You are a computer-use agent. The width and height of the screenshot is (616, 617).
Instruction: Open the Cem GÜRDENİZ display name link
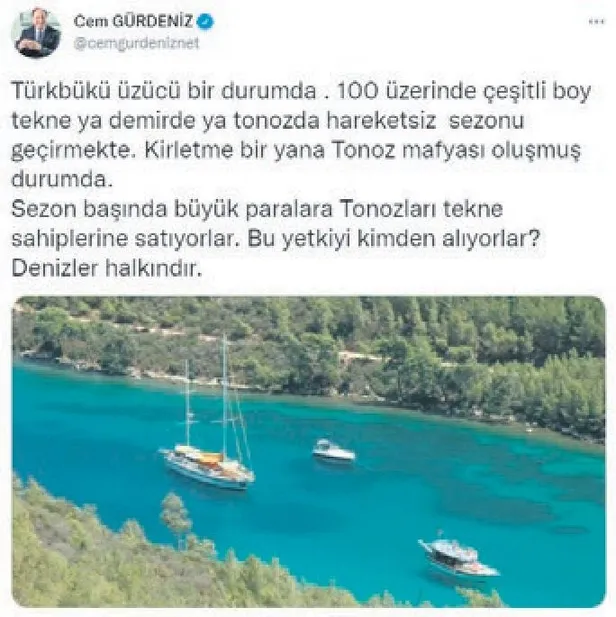click(133, 21)
